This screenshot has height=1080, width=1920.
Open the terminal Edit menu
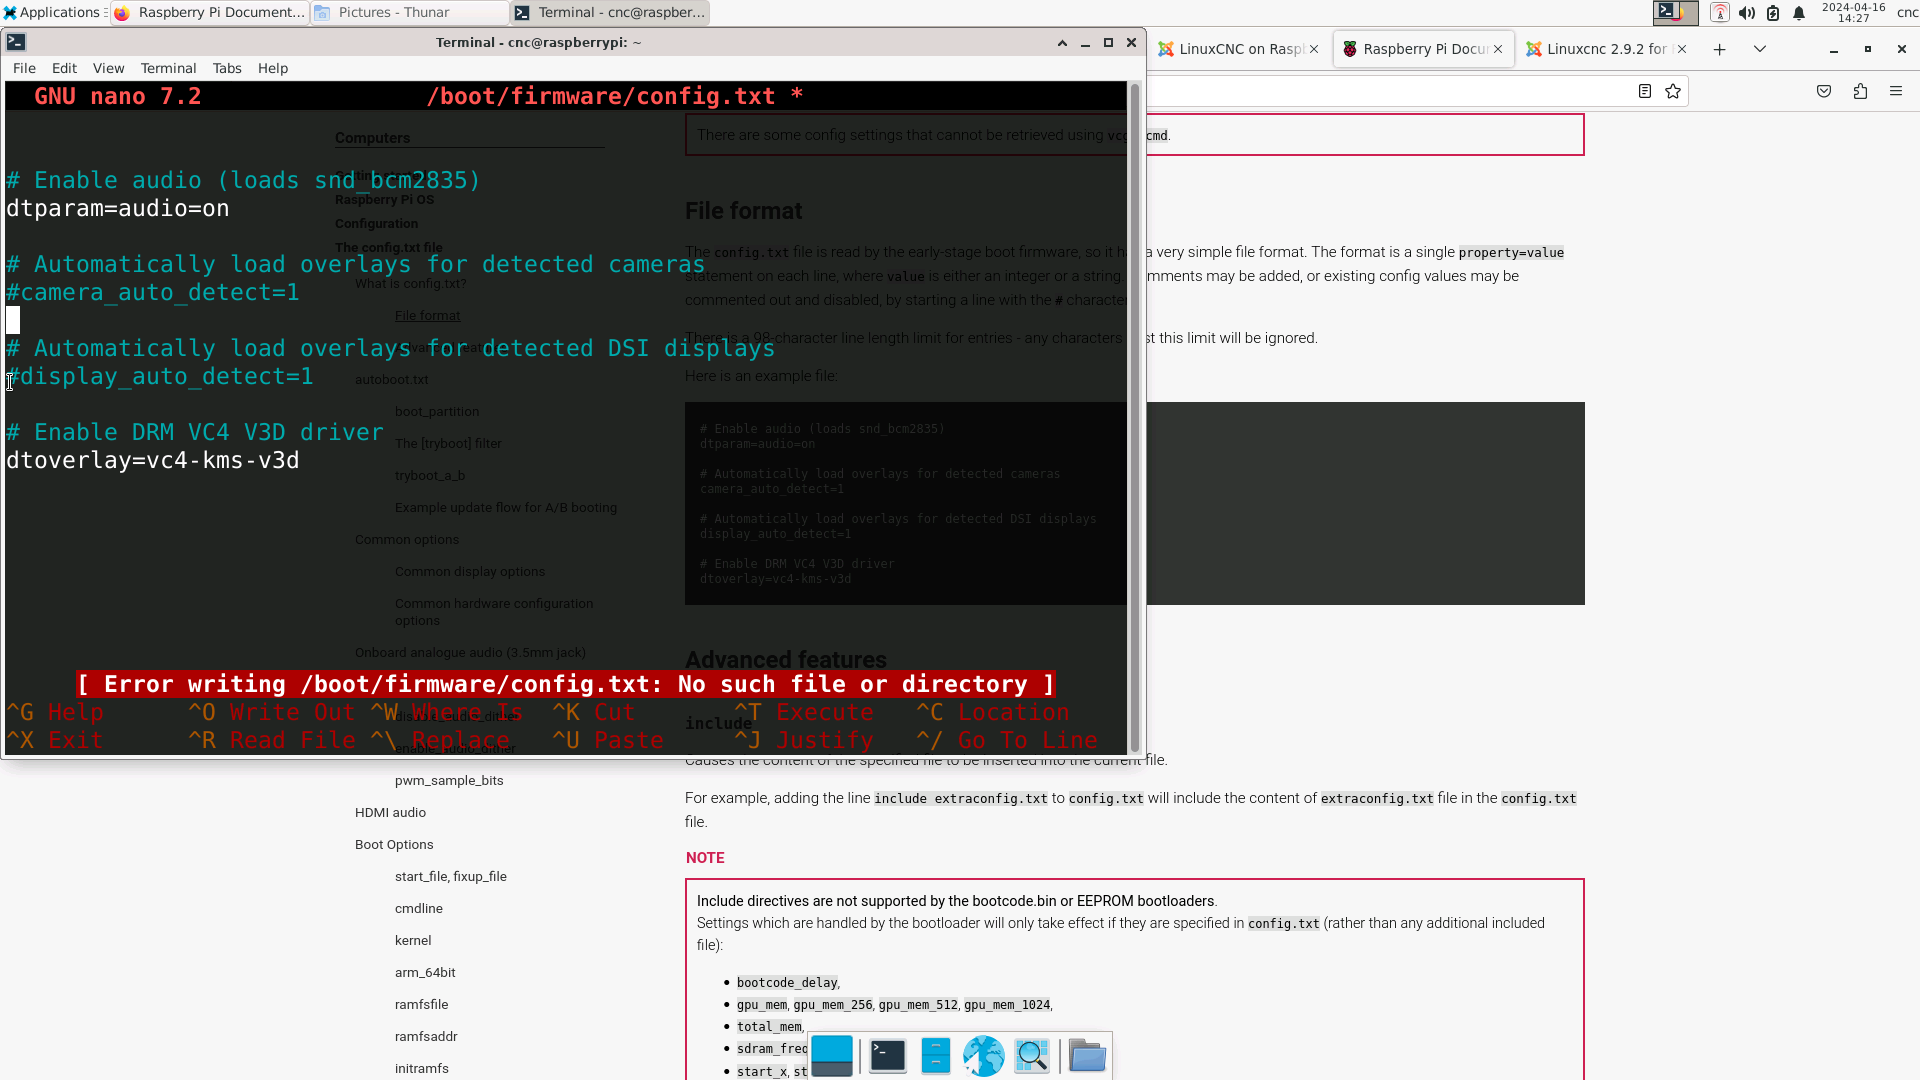[64, 68]
